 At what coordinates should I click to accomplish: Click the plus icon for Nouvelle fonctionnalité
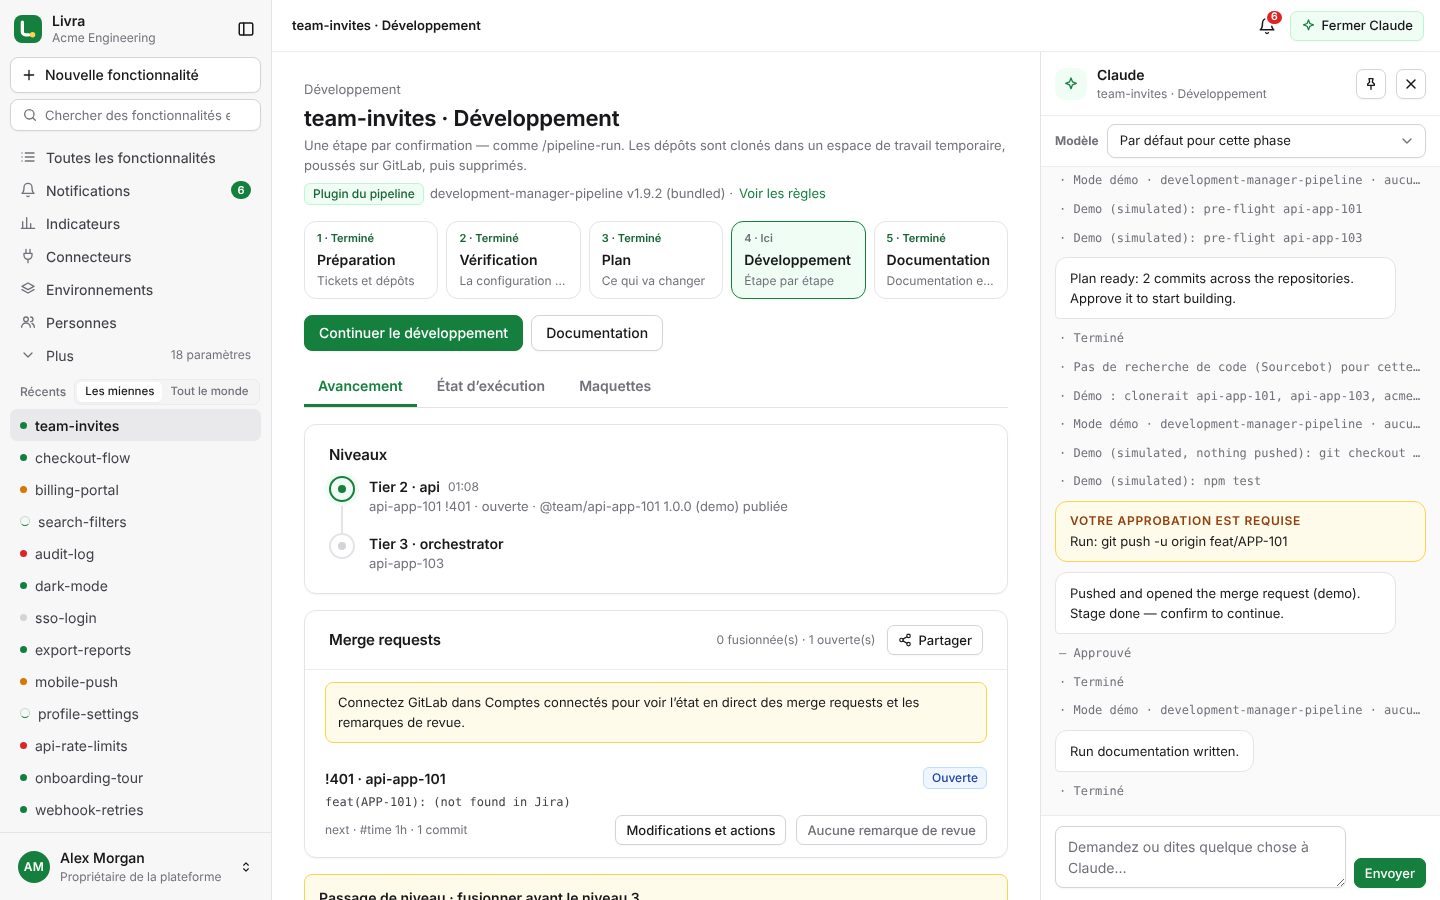(x=28, y=75)
